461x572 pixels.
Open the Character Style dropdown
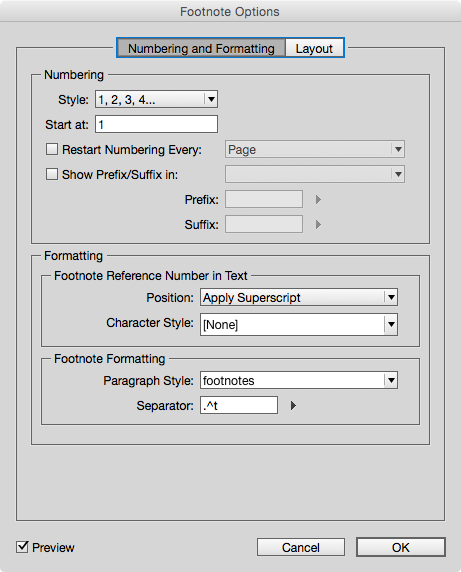[299, 324]
